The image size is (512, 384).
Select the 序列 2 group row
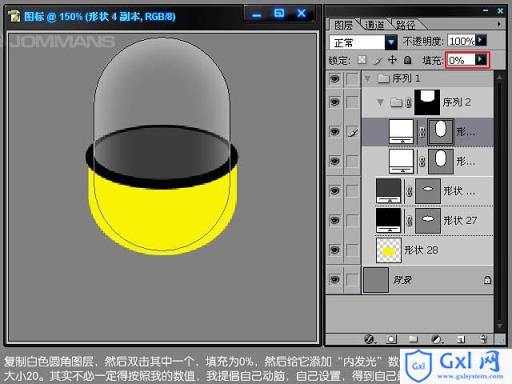click(x=427, y=102)
